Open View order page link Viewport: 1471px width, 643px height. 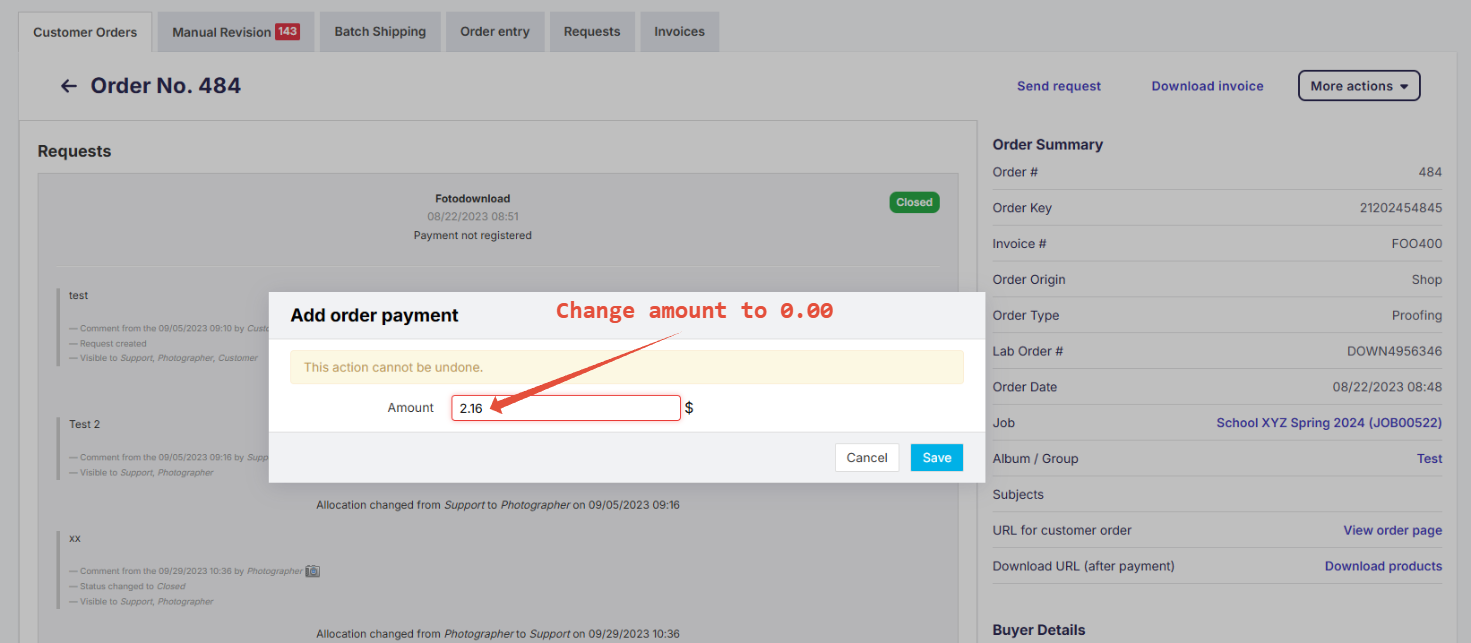1392,530
